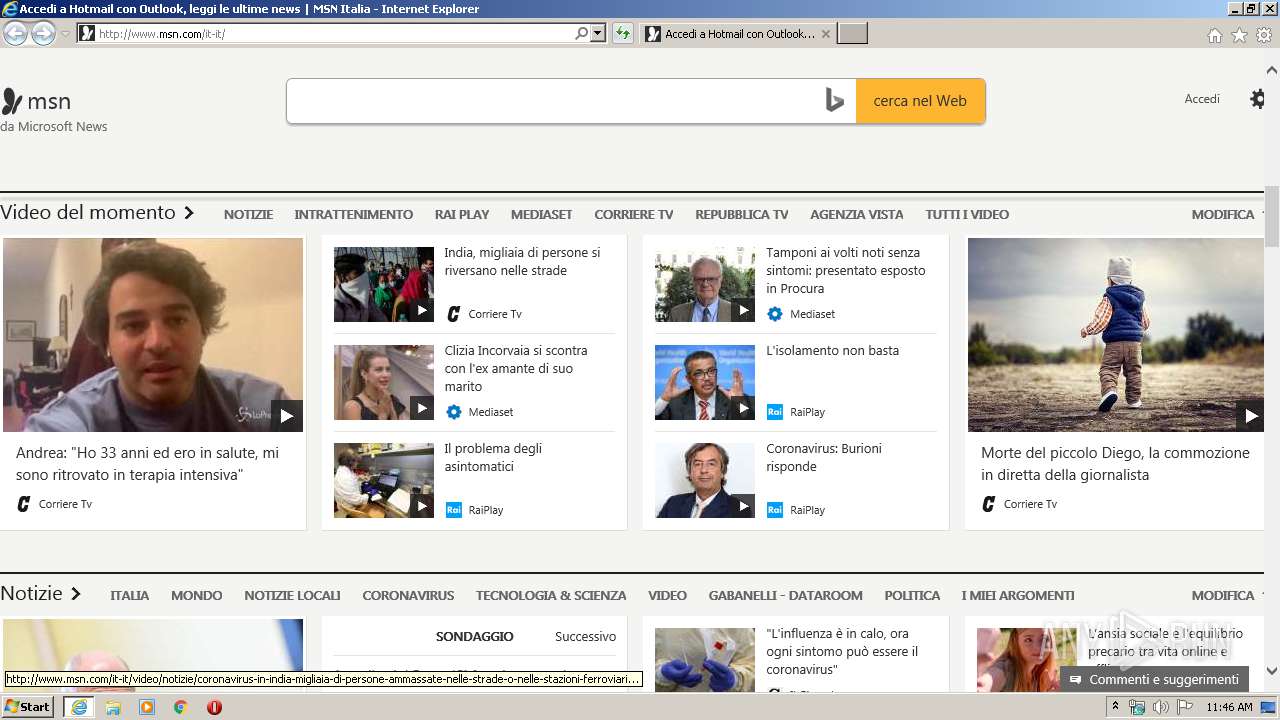Select the RAI PLAY tab
1280x720 pixels.
click(462, 214)
